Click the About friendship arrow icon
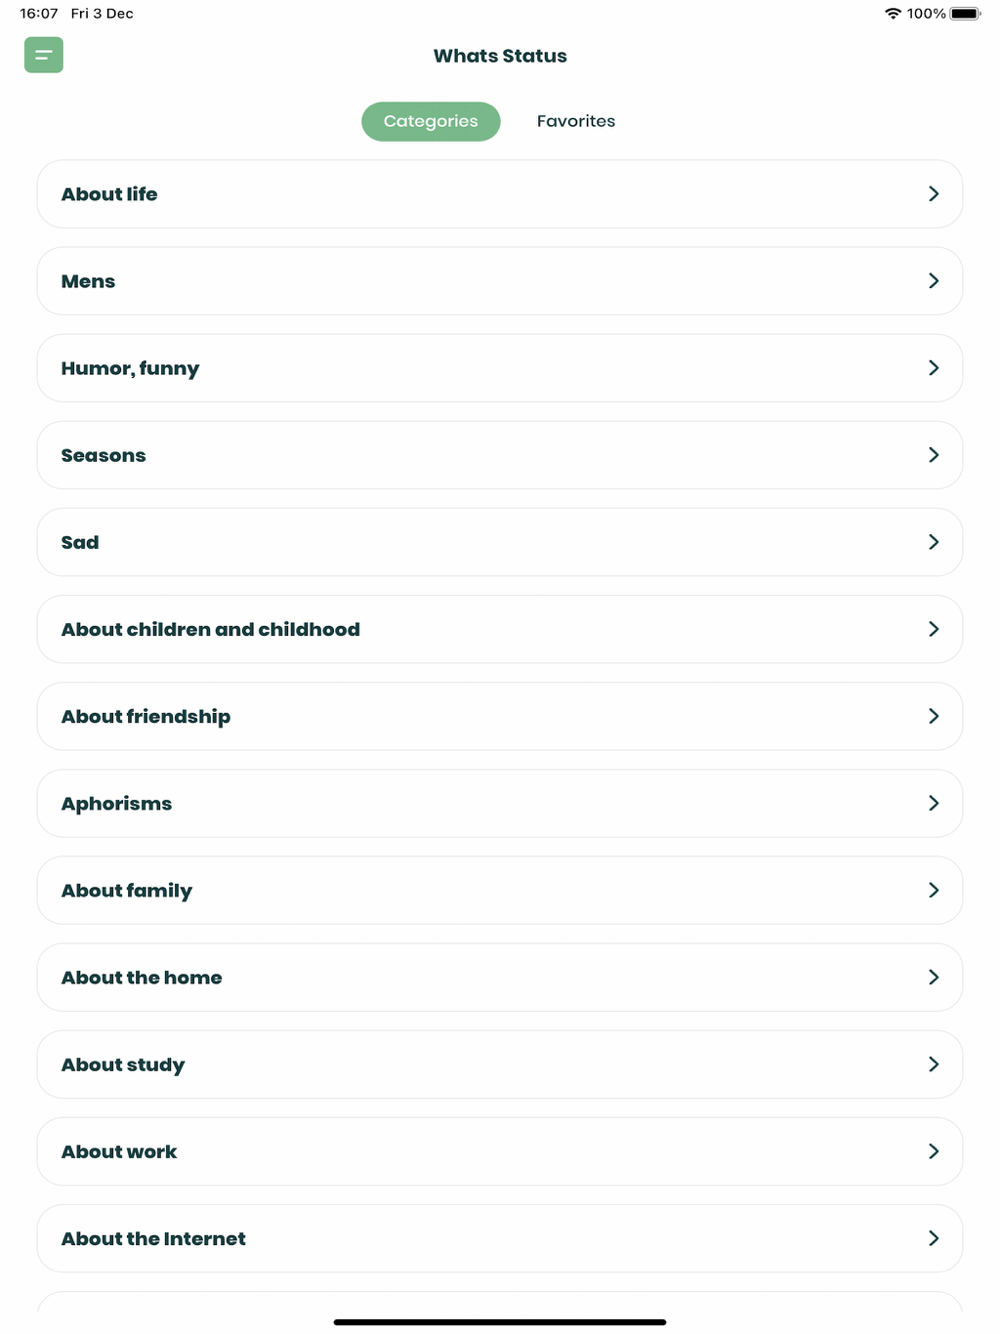This screenshot has height=1334, width=1000. [x=933, y=716]
